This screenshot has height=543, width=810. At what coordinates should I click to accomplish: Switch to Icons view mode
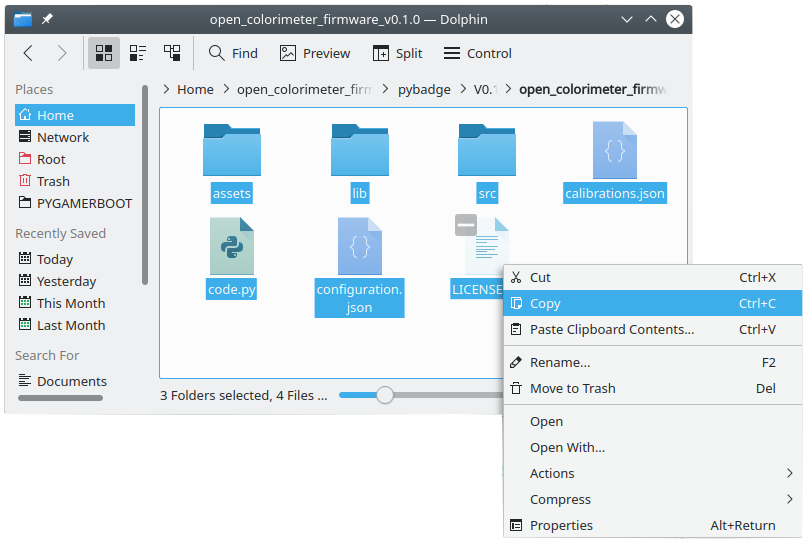pos(104,53)
